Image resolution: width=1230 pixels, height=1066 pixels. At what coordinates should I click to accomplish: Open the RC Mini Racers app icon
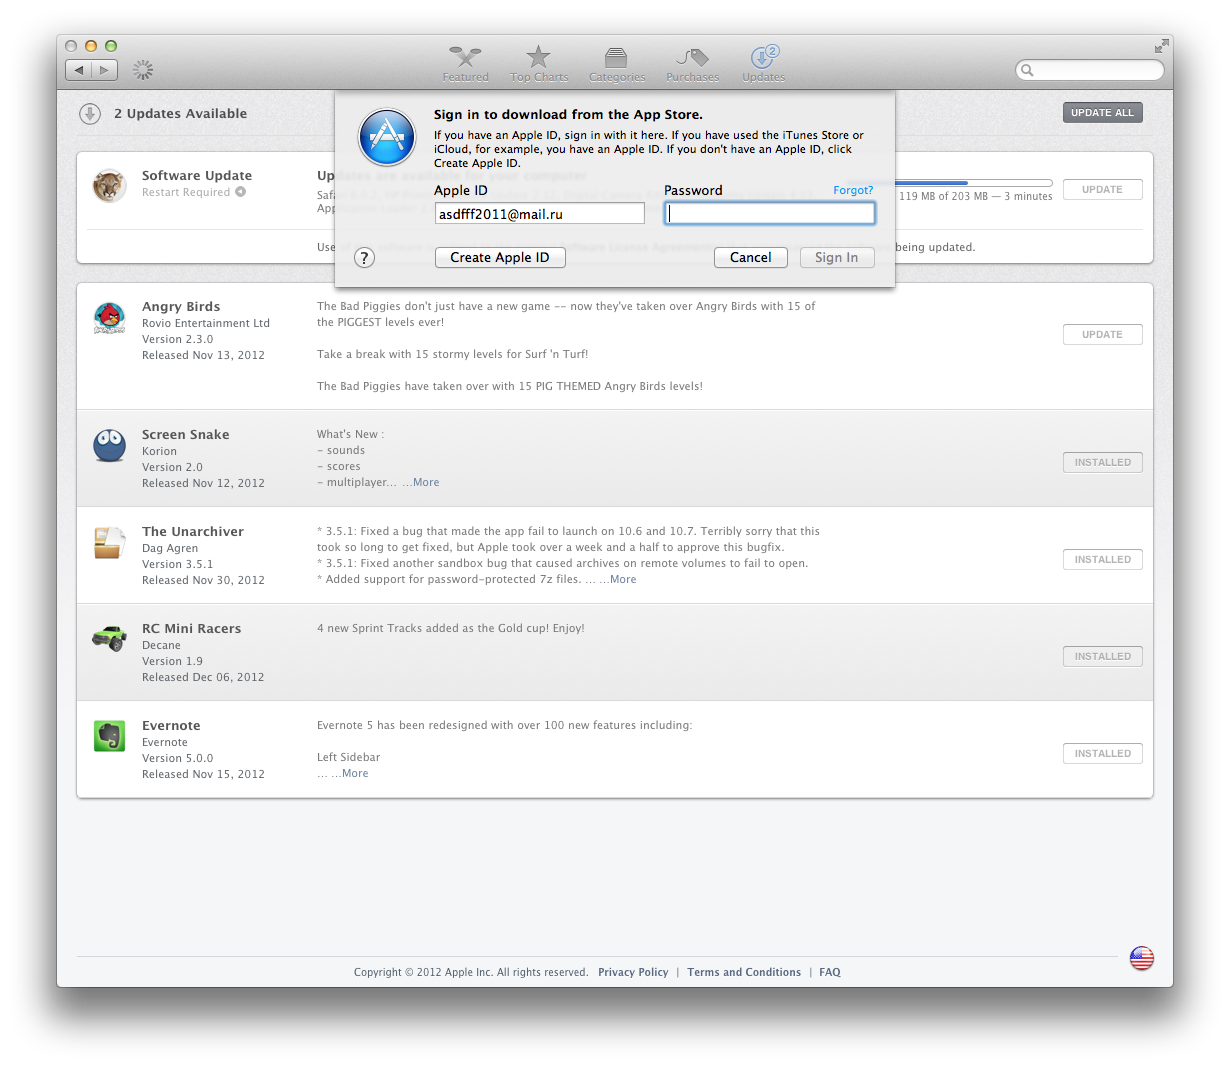pyautogui.click(x=109, y=638)
